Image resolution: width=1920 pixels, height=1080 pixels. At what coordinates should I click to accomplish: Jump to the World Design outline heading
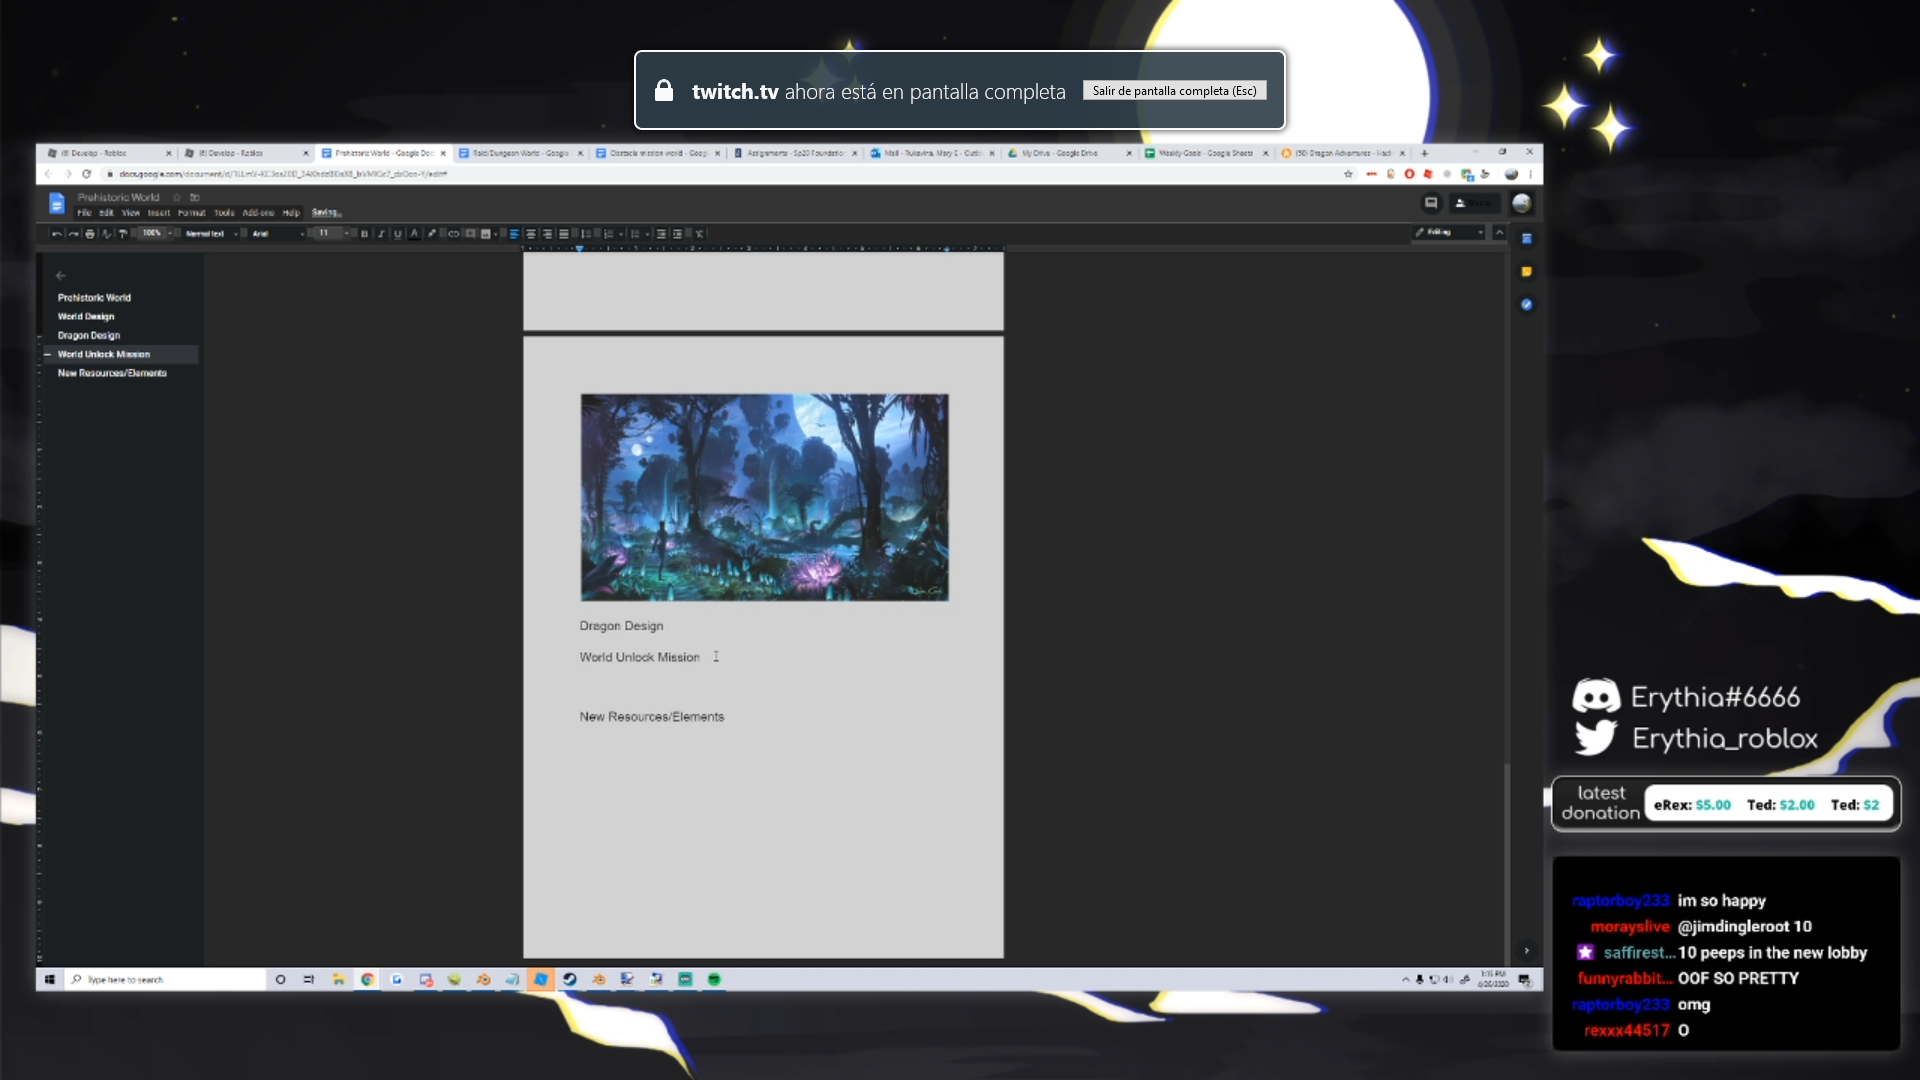86,317
